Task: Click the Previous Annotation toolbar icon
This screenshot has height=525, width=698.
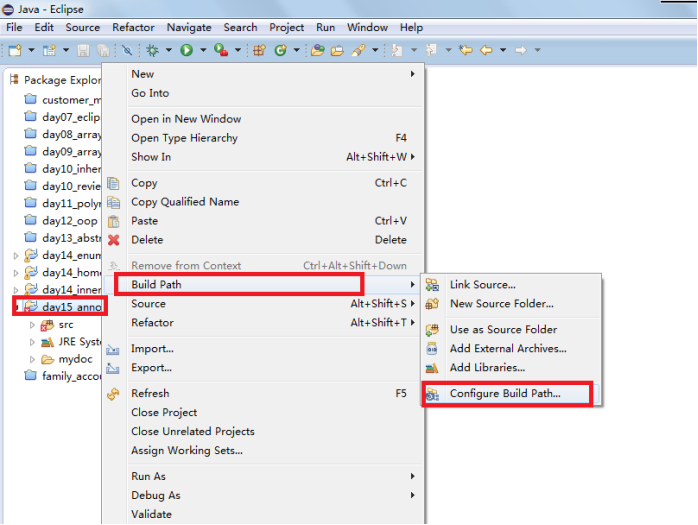Action: pos(431,50)
